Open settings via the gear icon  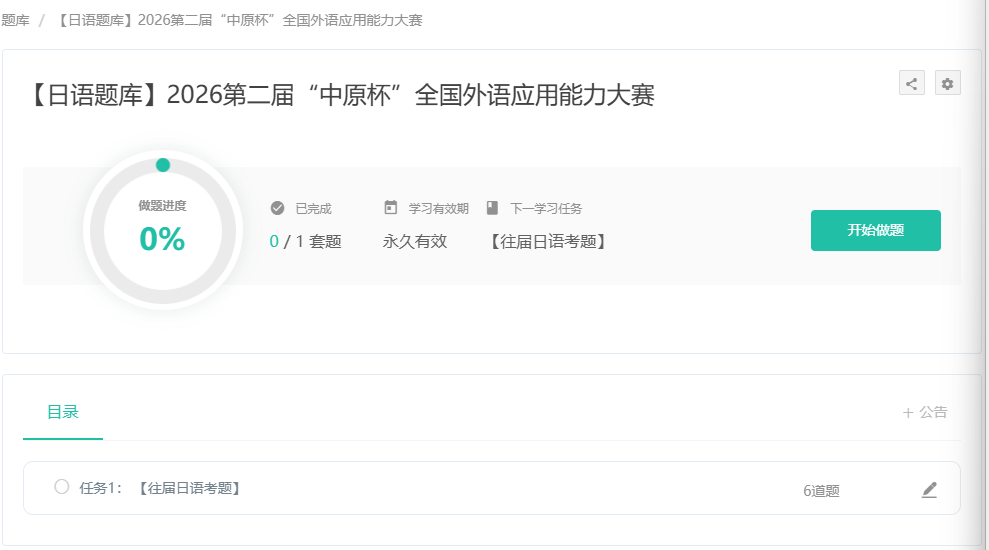[x=947, y=83]
